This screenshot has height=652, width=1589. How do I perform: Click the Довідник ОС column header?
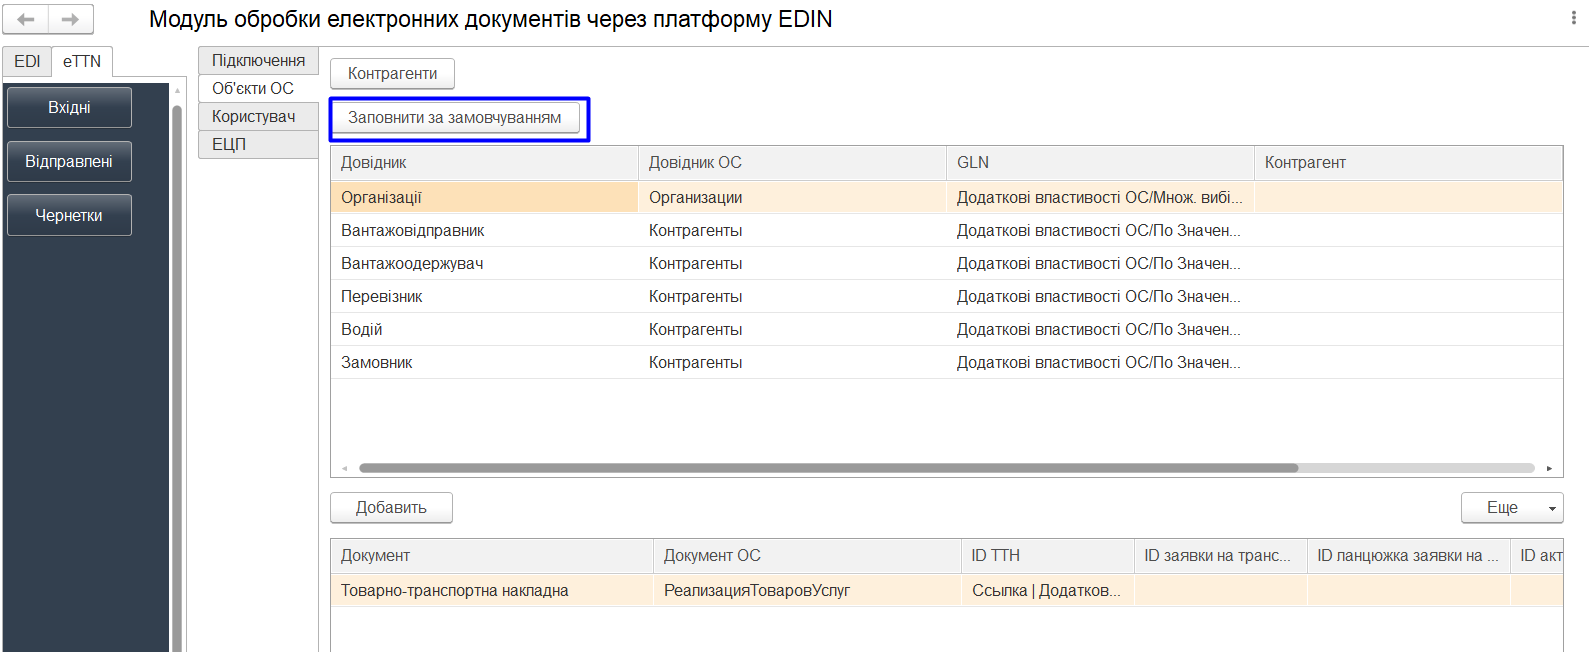tap(793, 162)
